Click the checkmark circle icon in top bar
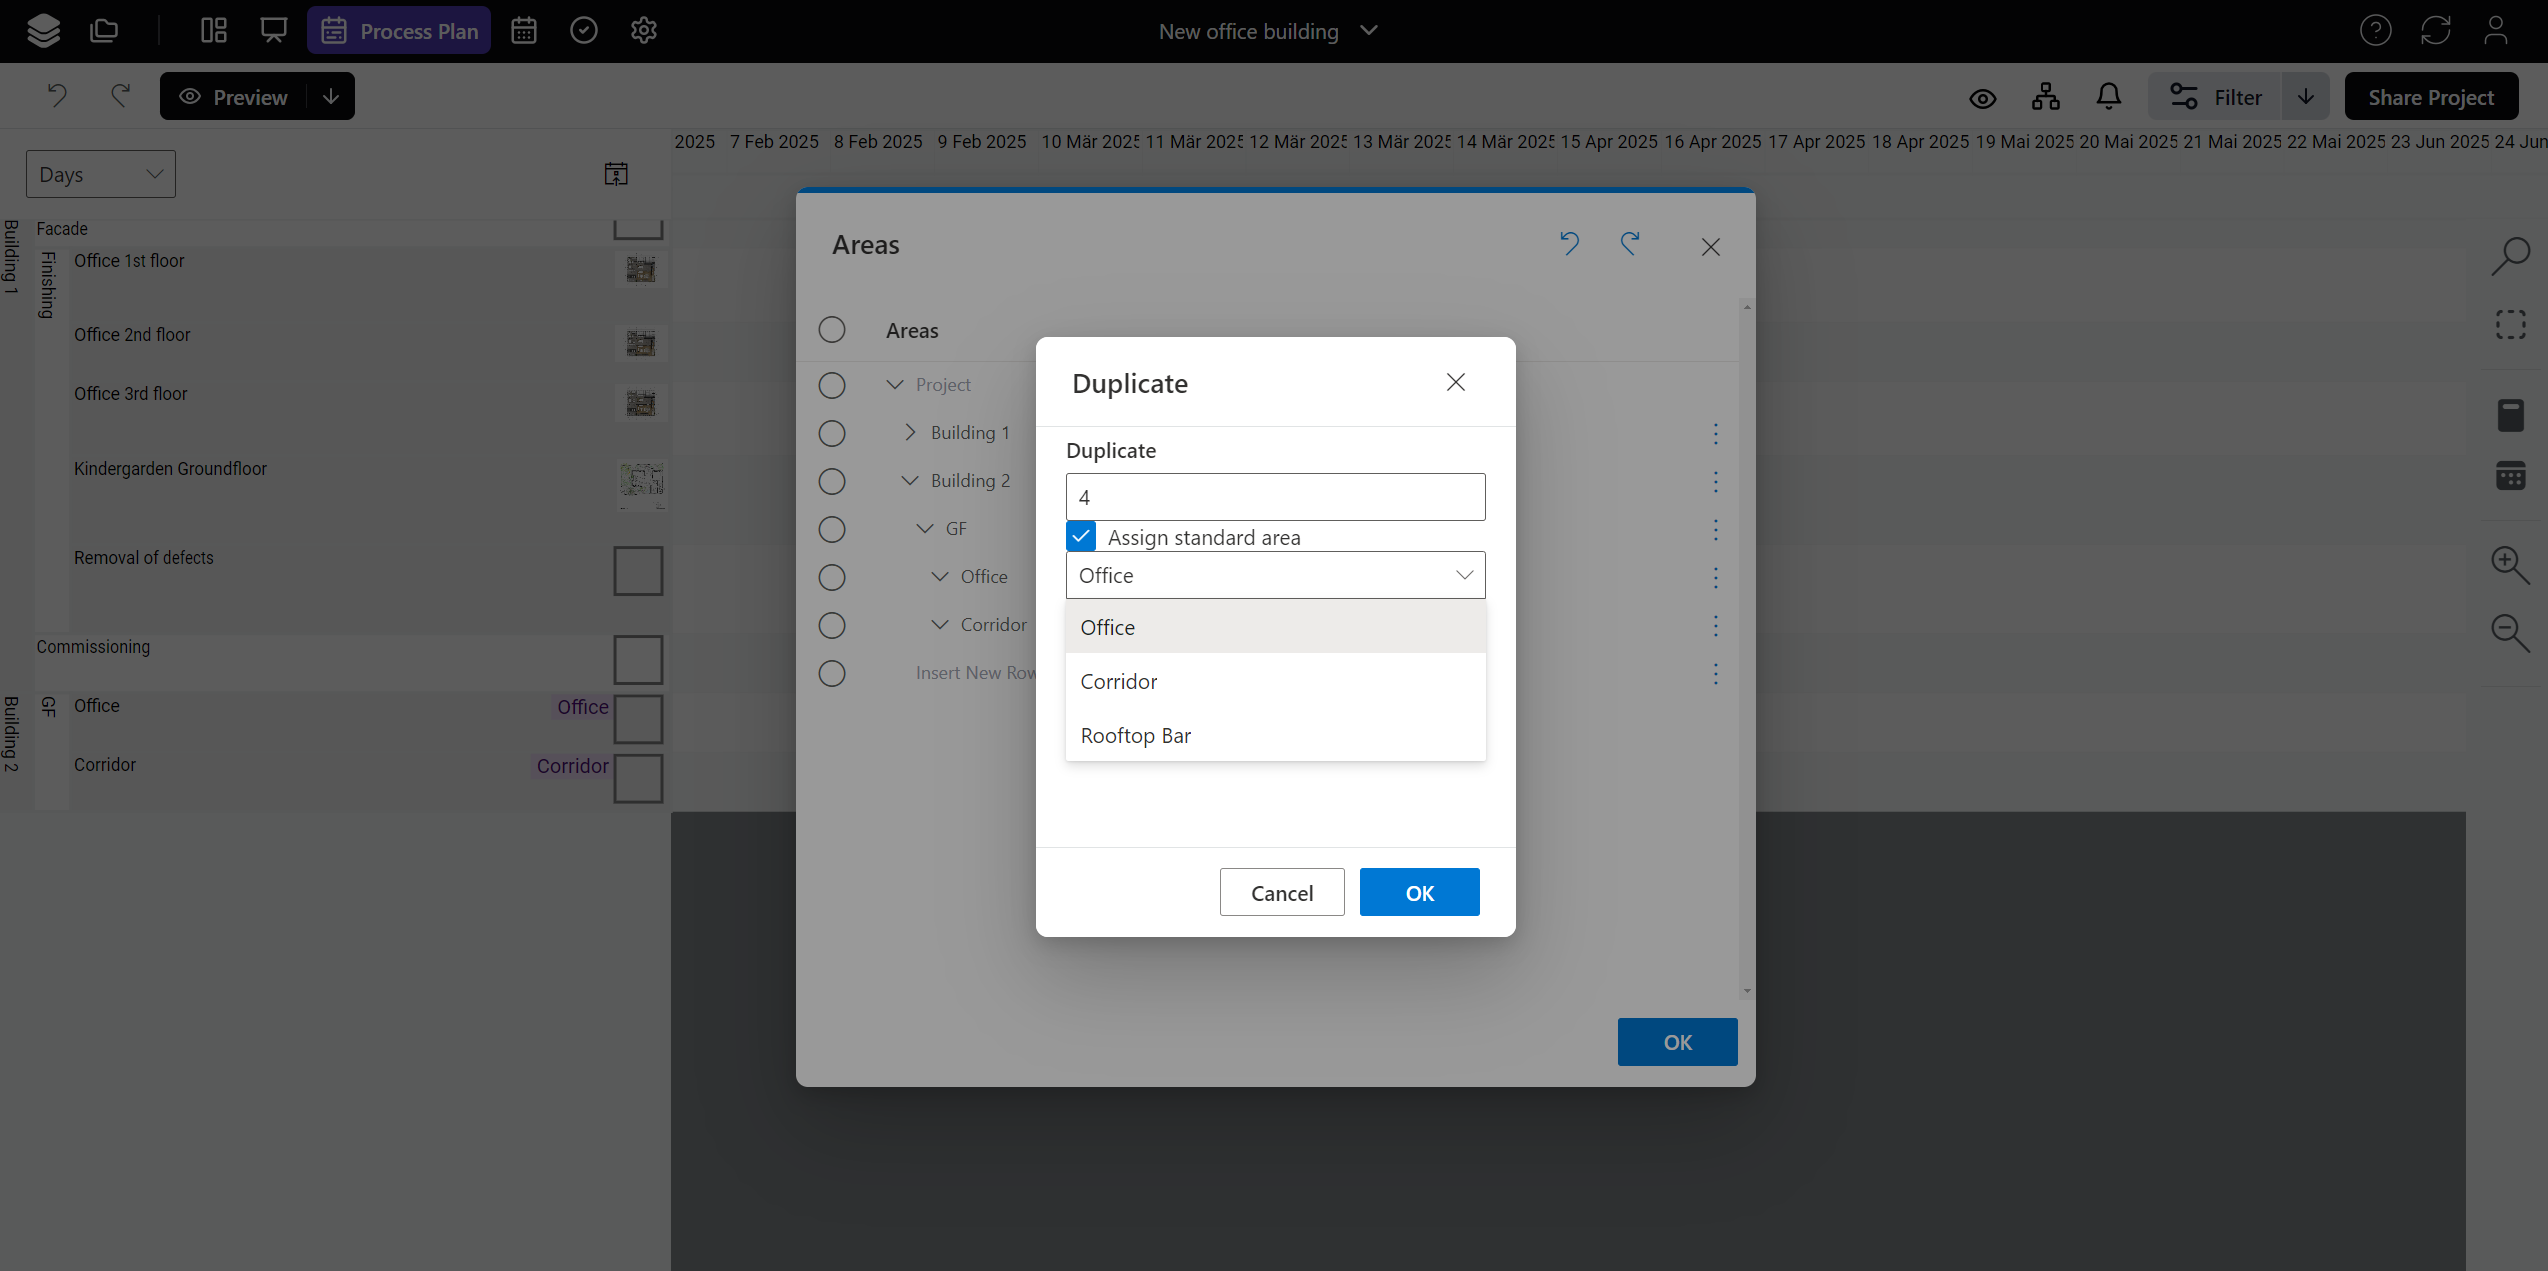Screen dimensions: 2548x1271 click(584, 31)
